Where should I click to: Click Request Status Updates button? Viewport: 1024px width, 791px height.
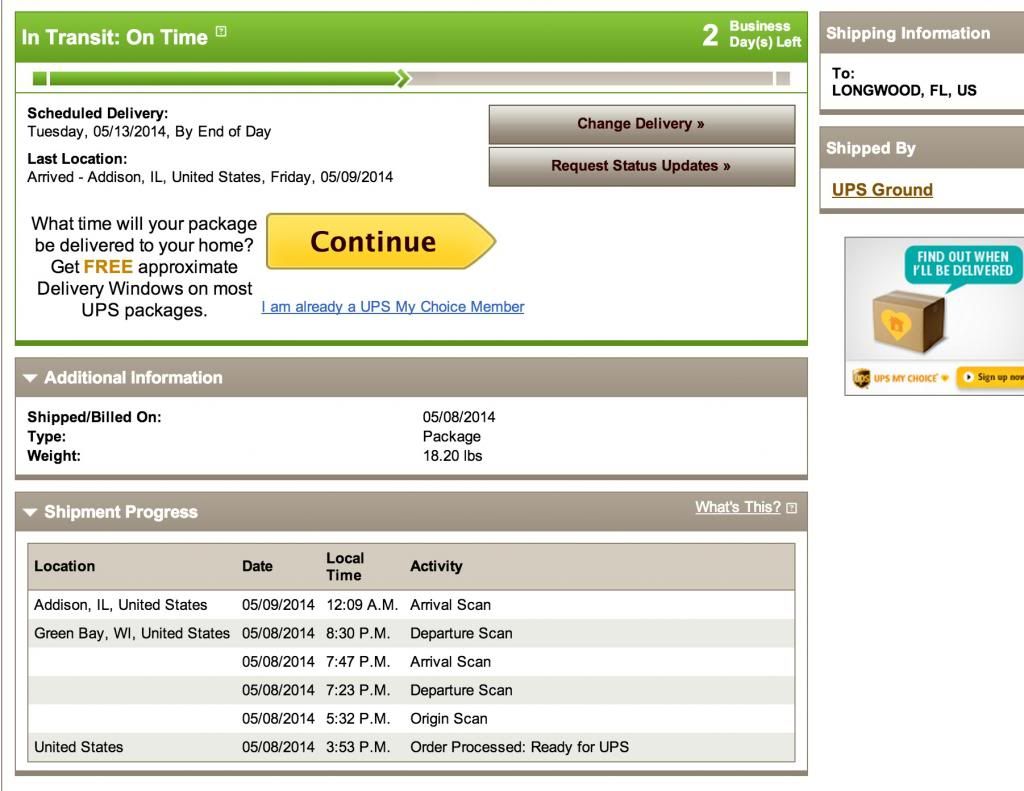click(641, 166)
